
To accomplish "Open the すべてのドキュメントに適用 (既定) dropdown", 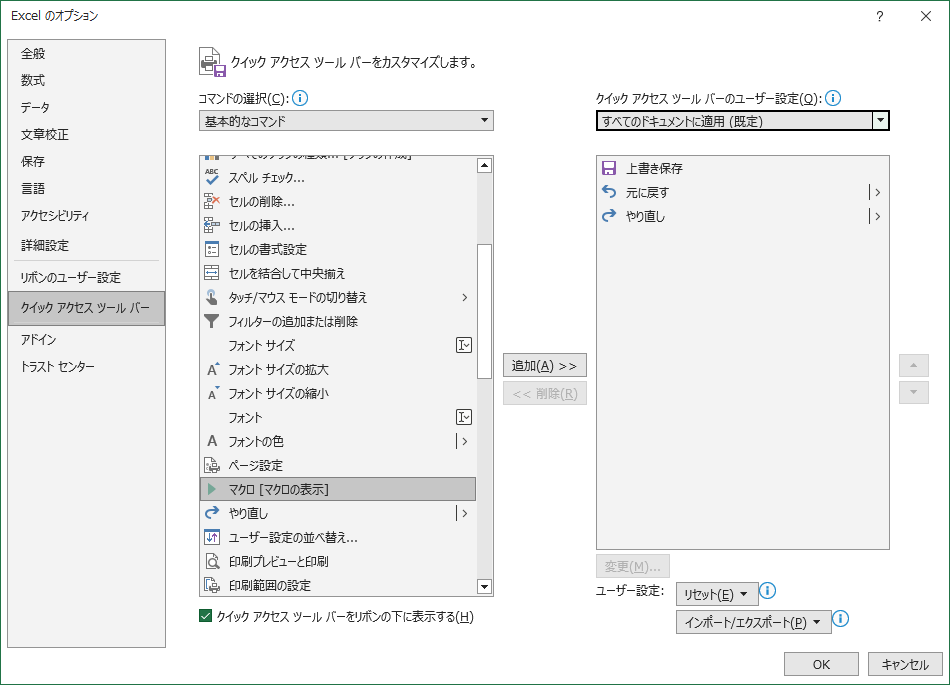I will pos(742,121).
